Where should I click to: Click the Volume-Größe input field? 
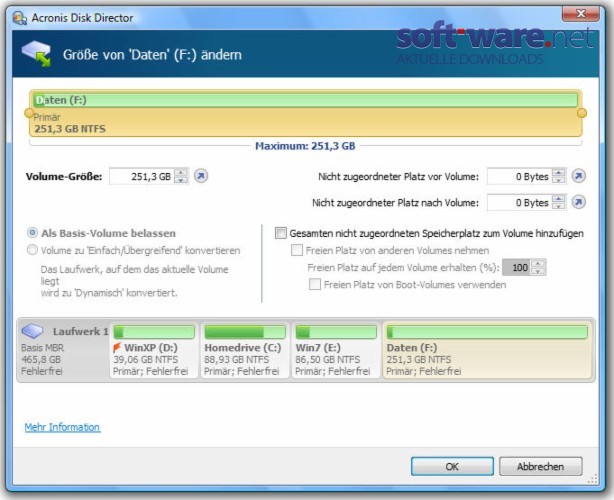tap(142, 176)
